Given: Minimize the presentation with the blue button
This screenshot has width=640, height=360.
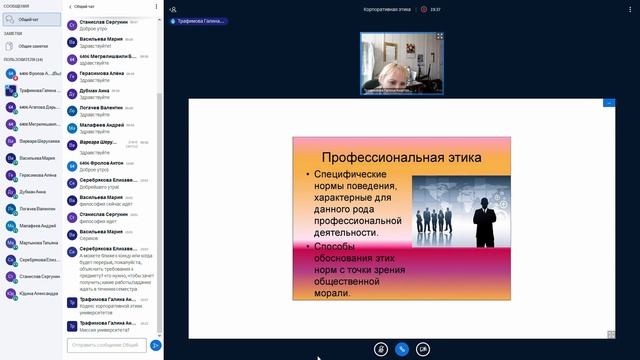Looking at the screenshot, I should tap(609, 102).
